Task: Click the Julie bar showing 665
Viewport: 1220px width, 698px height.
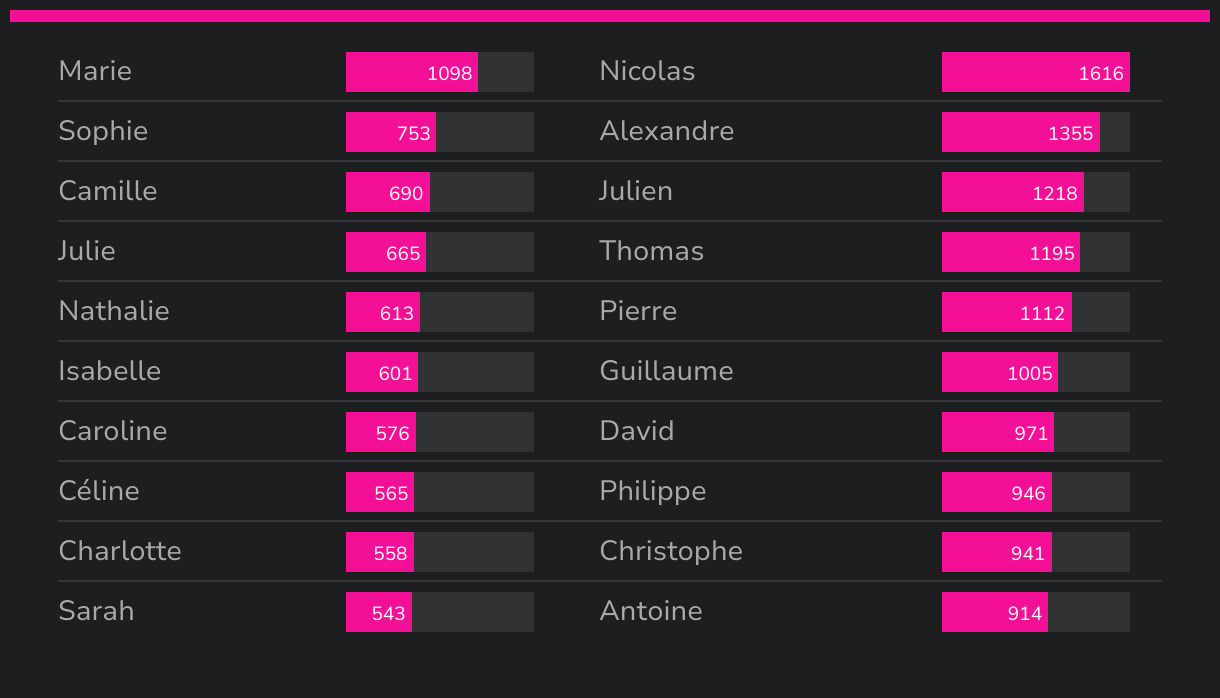Action: pyautogui.click(x=386, y=252)
